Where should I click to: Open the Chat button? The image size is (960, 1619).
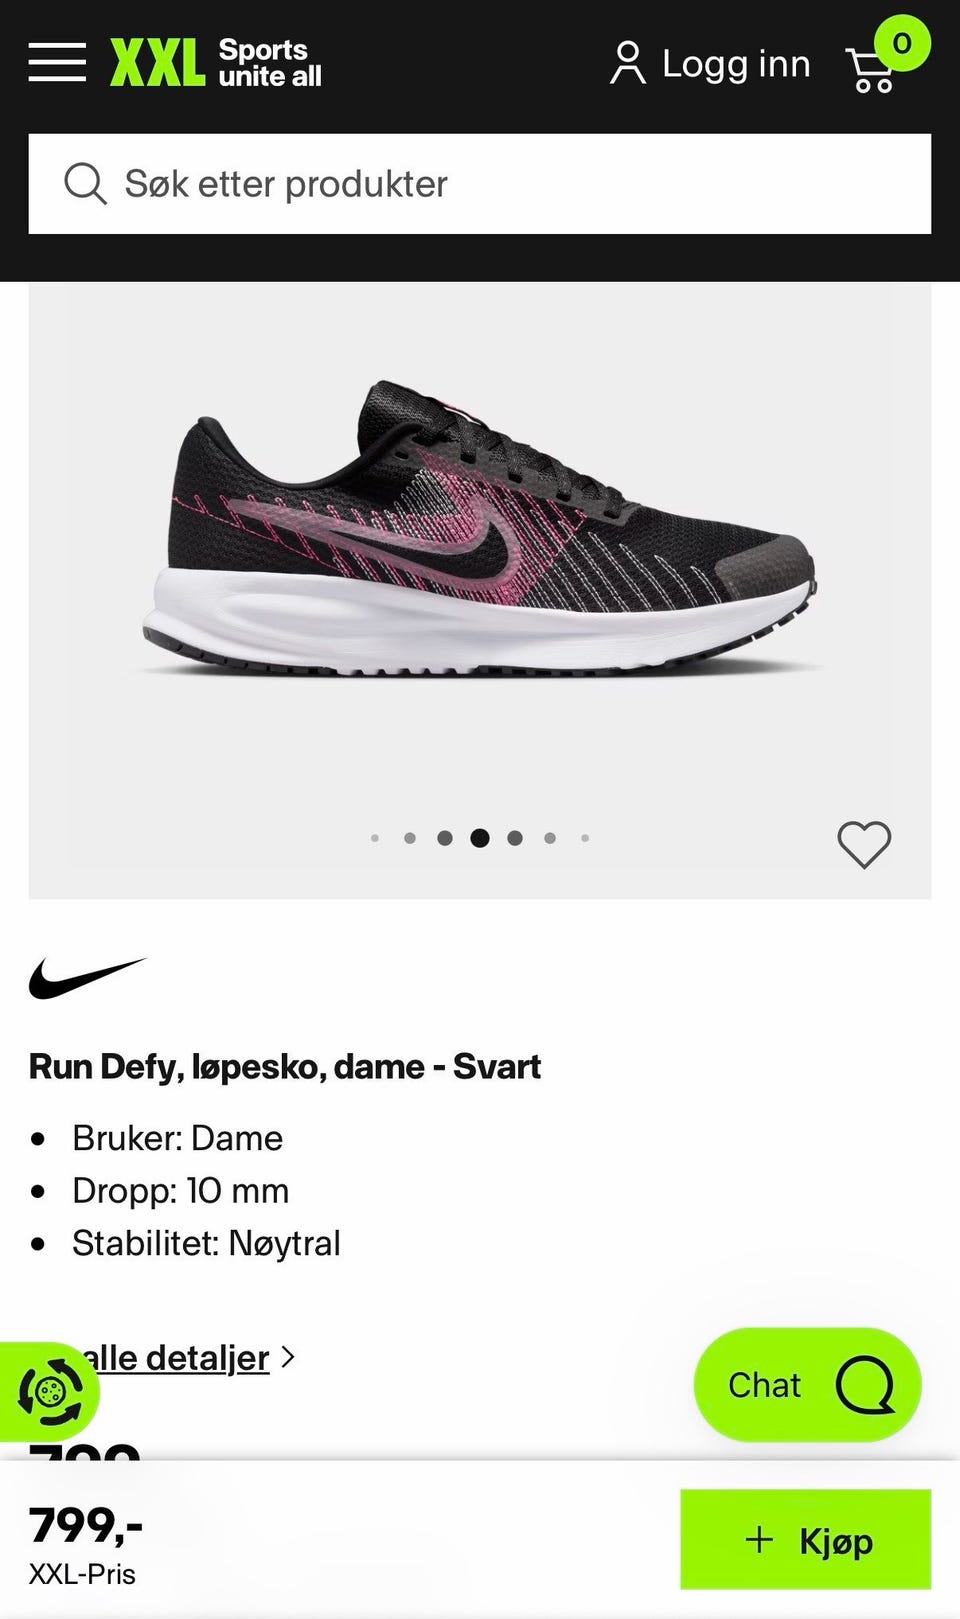click(808, 1385)
